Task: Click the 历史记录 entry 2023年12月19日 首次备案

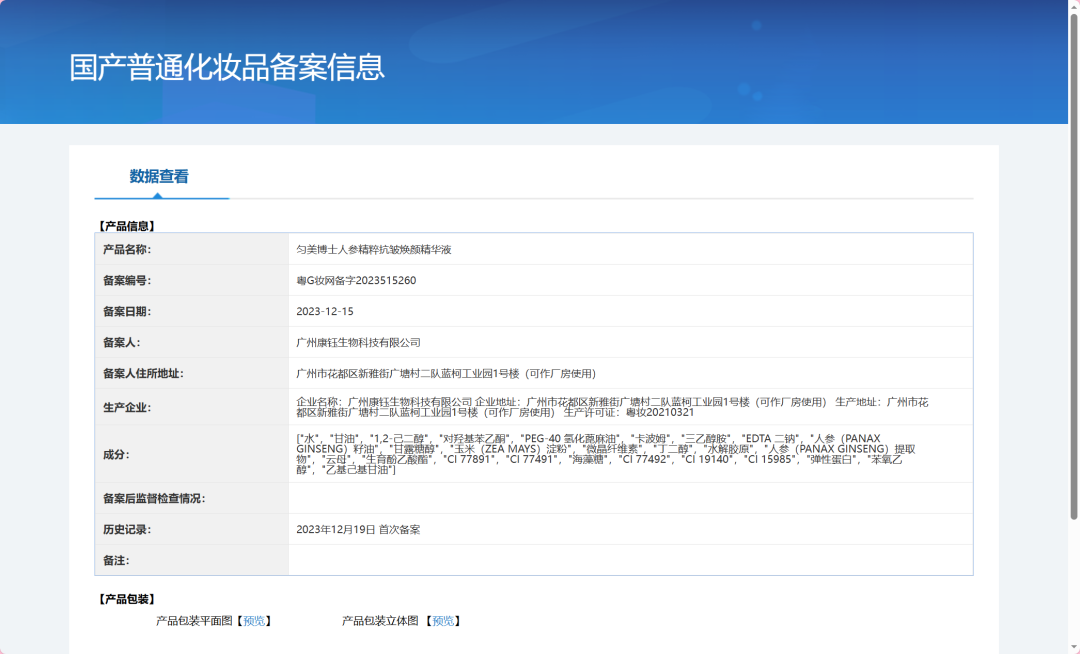Action: tap(358, 529)
